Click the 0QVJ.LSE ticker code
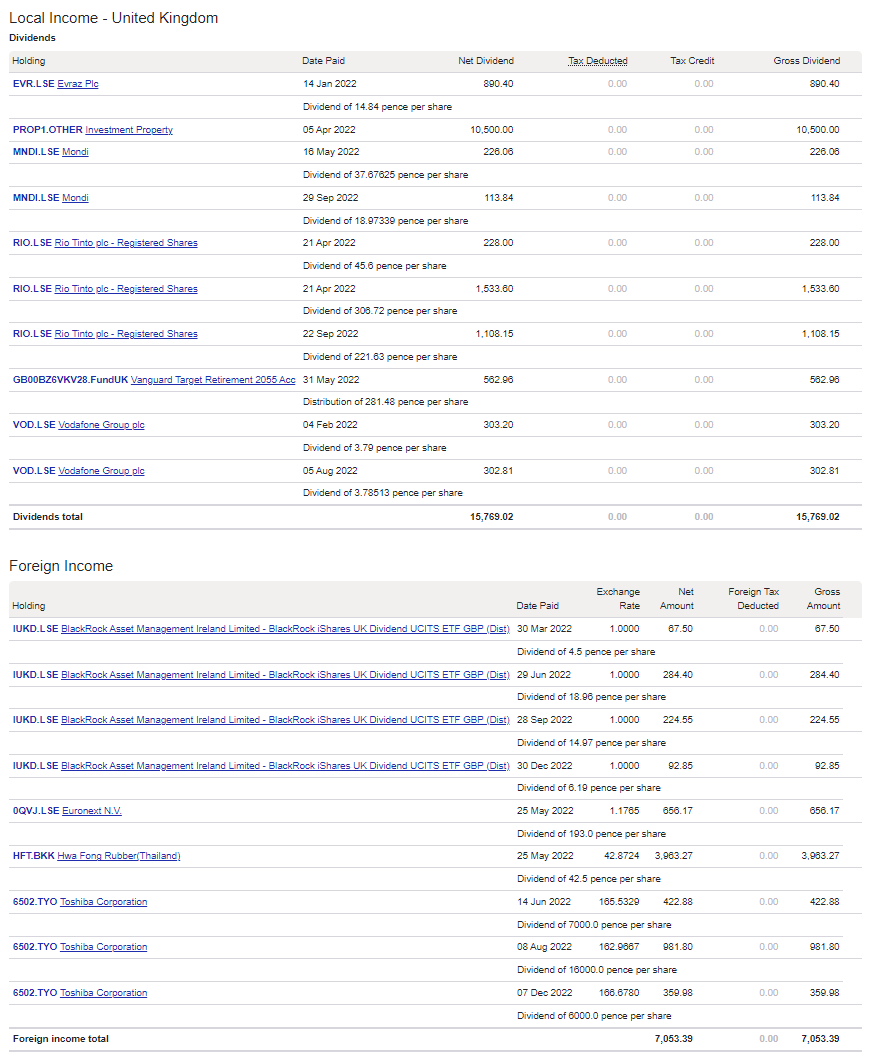The image size is (873, 1056). click(x=36, y=810)
